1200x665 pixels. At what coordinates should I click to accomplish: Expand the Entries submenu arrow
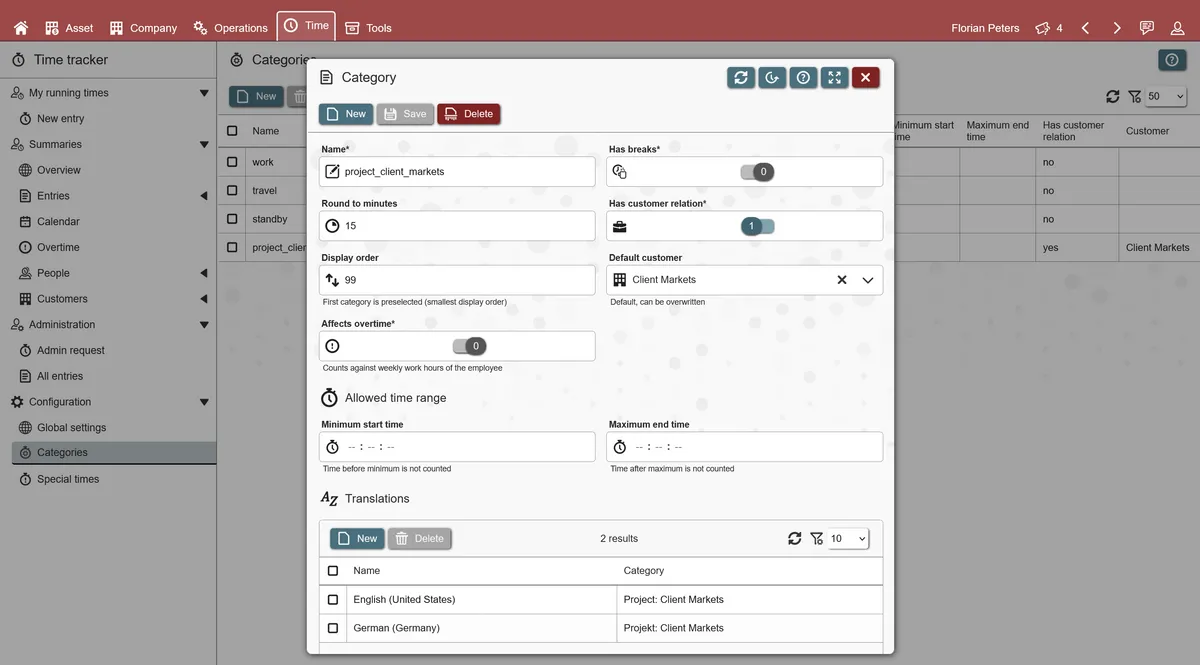(204, 196)
